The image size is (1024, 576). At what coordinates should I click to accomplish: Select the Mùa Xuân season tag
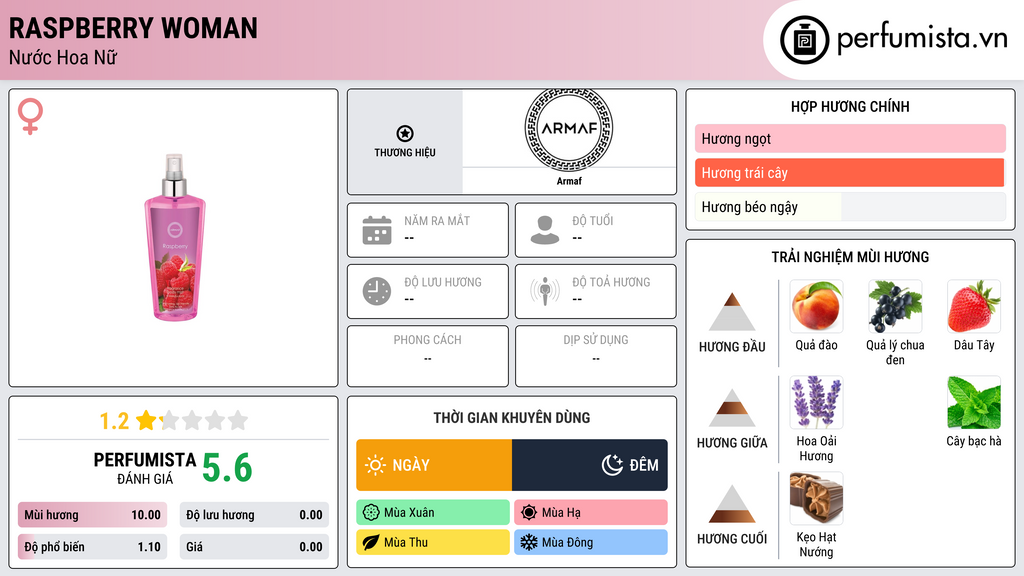pos(433,513)
